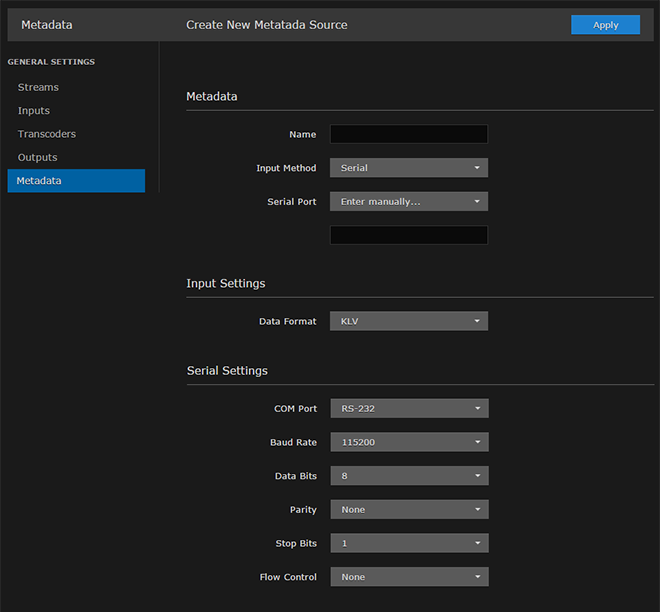Open the Baud Rate 115200 dropdown
660x612 pixels.
[x=408, y=442]
